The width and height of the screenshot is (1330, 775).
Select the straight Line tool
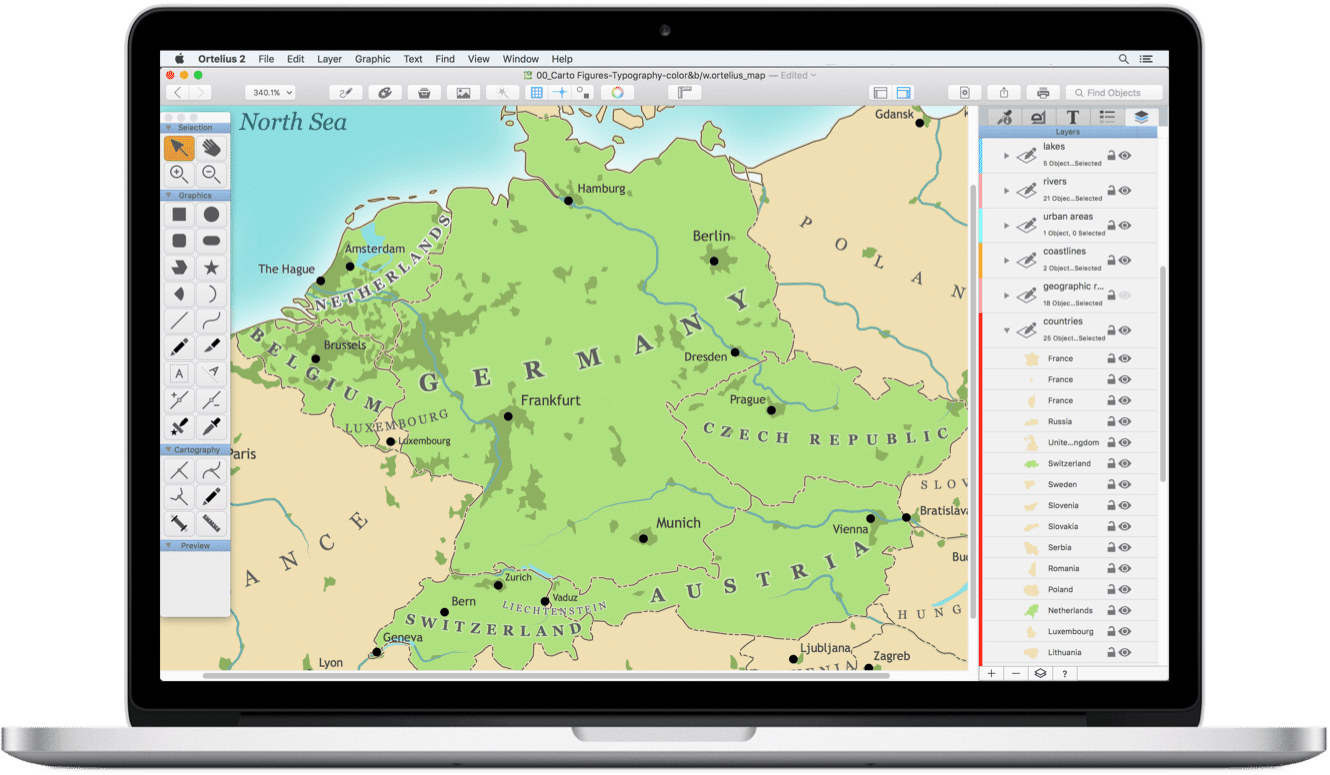(x=179, y=321)
